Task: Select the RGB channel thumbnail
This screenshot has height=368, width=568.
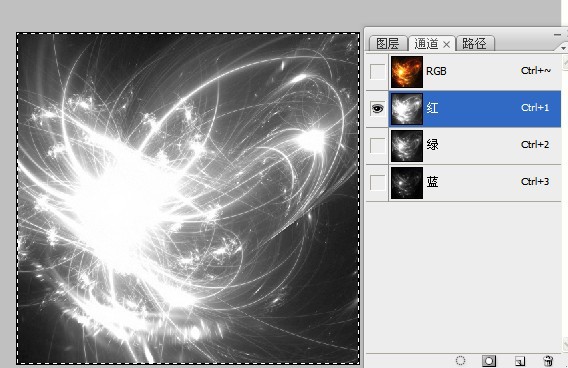Action: point(407,72)
